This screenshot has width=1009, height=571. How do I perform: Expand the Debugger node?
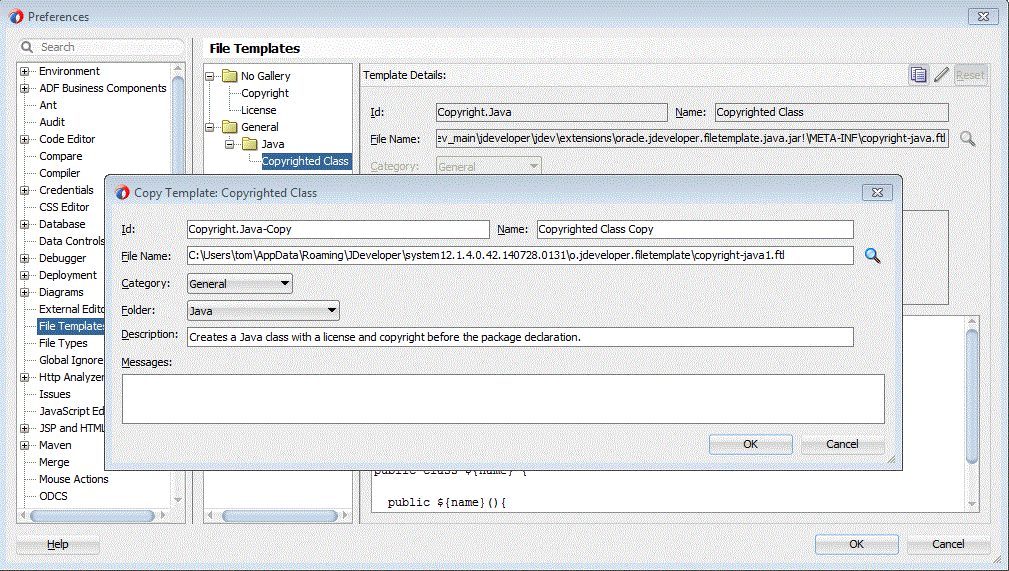(24, 258)
